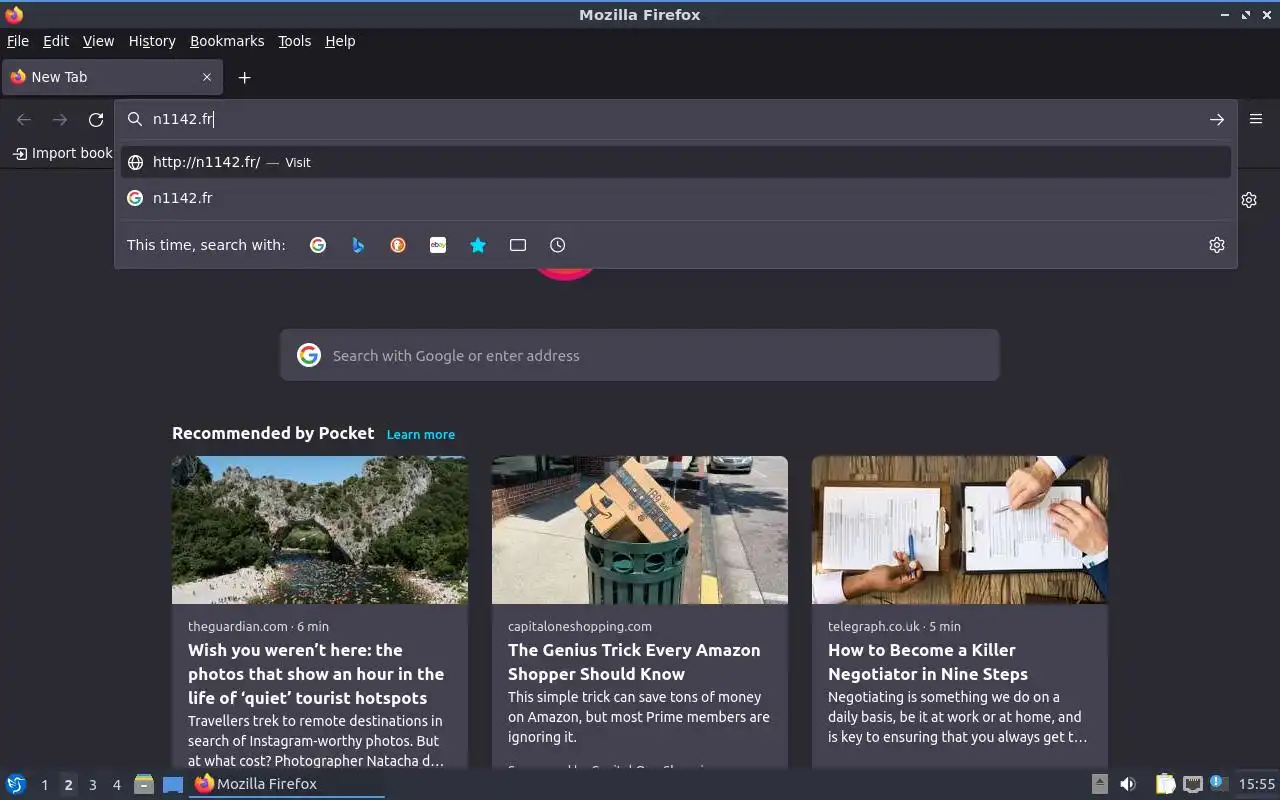Open the History menu
The image size is (1280, 800).
[152, 41]
